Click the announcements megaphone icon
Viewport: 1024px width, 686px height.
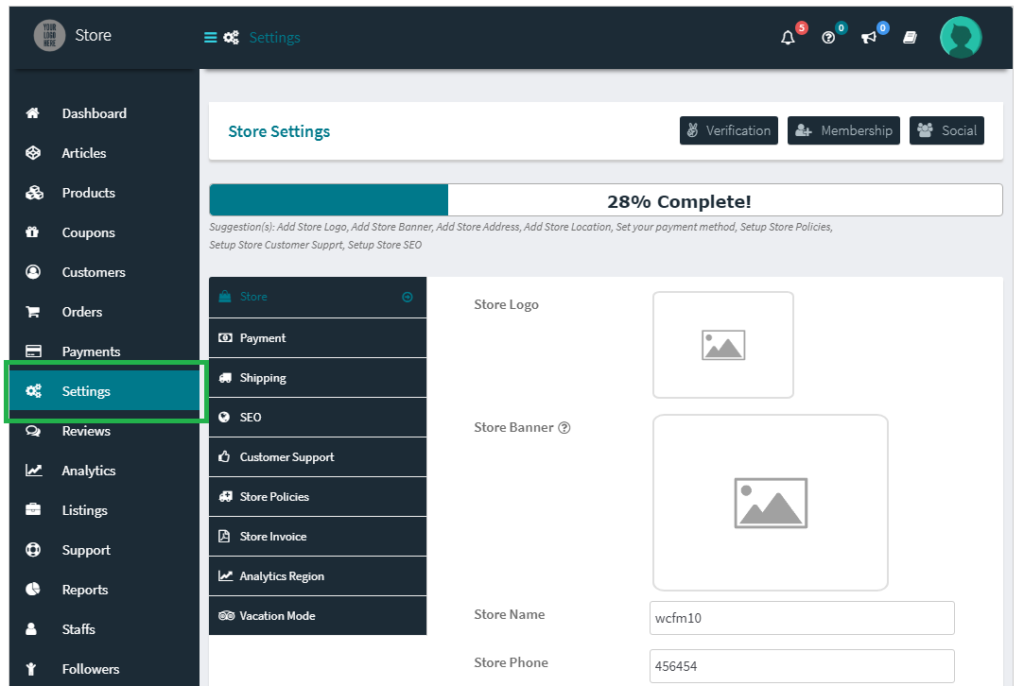(869, 38)
